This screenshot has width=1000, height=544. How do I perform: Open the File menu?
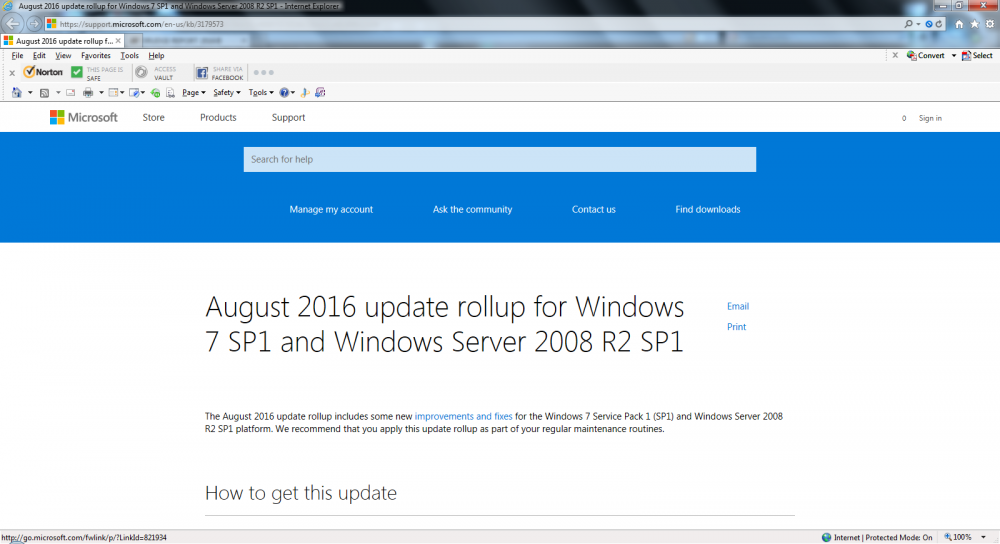coord(17,55)
